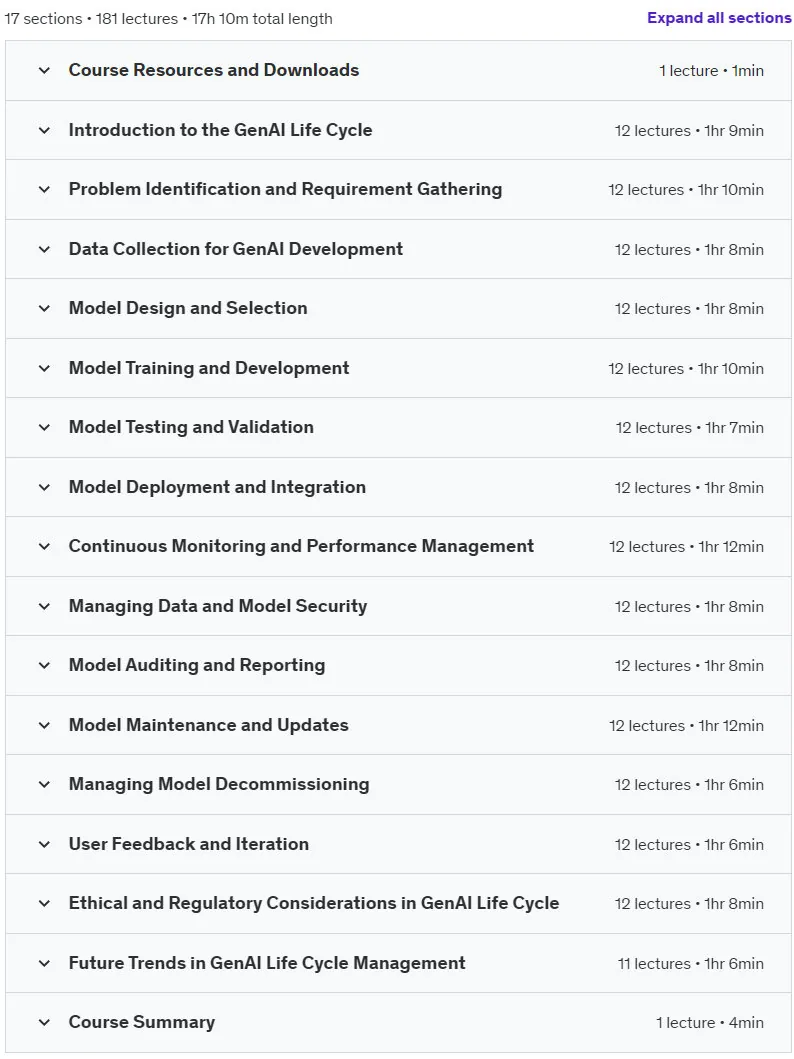Click the arrow icon for Model Testing and Validation
794x1059 pixels.
(45, 428)
